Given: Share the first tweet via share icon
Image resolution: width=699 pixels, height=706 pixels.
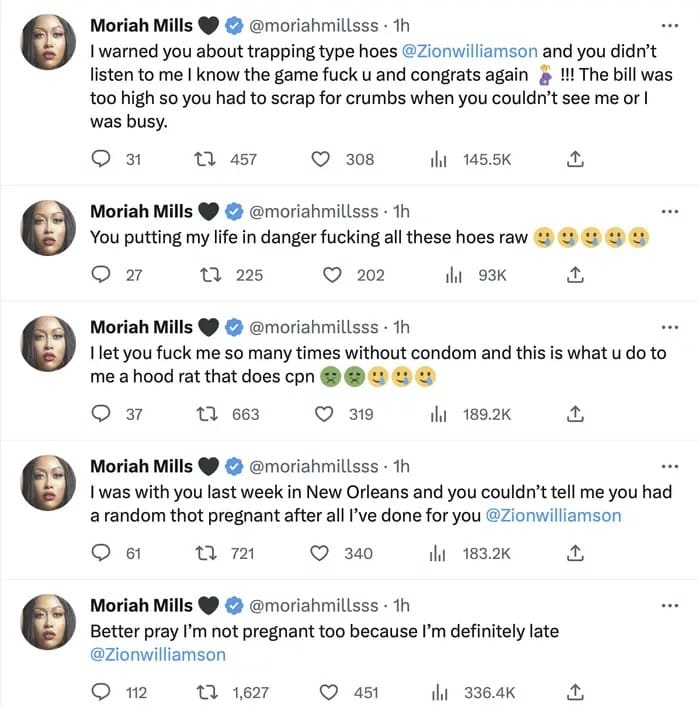Looking at the screenshot, I should tap(575, 159).
